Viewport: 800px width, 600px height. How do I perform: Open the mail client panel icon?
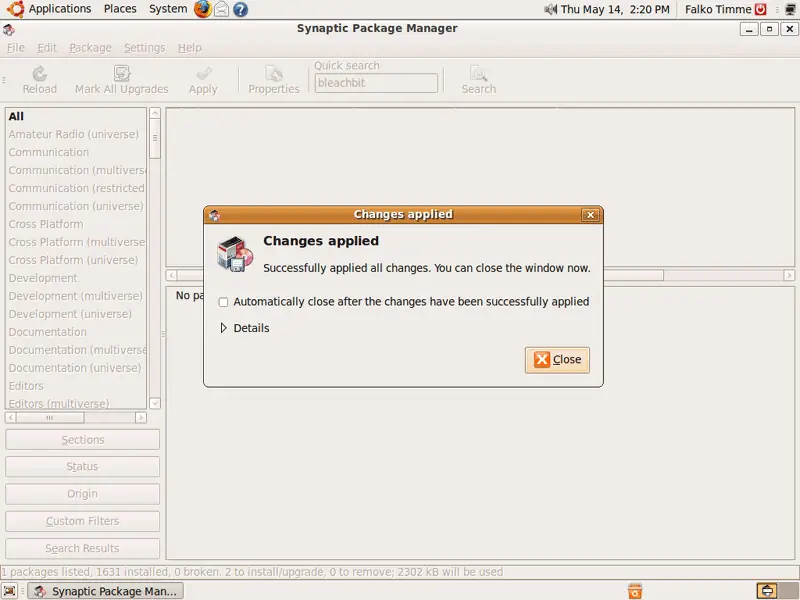point(221,9)
